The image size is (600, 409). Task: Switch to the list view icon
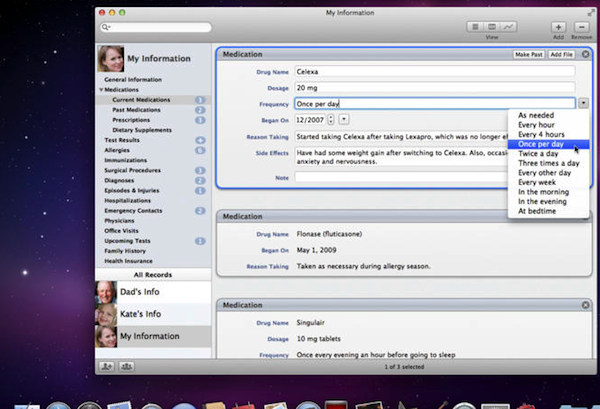point(476,26)
